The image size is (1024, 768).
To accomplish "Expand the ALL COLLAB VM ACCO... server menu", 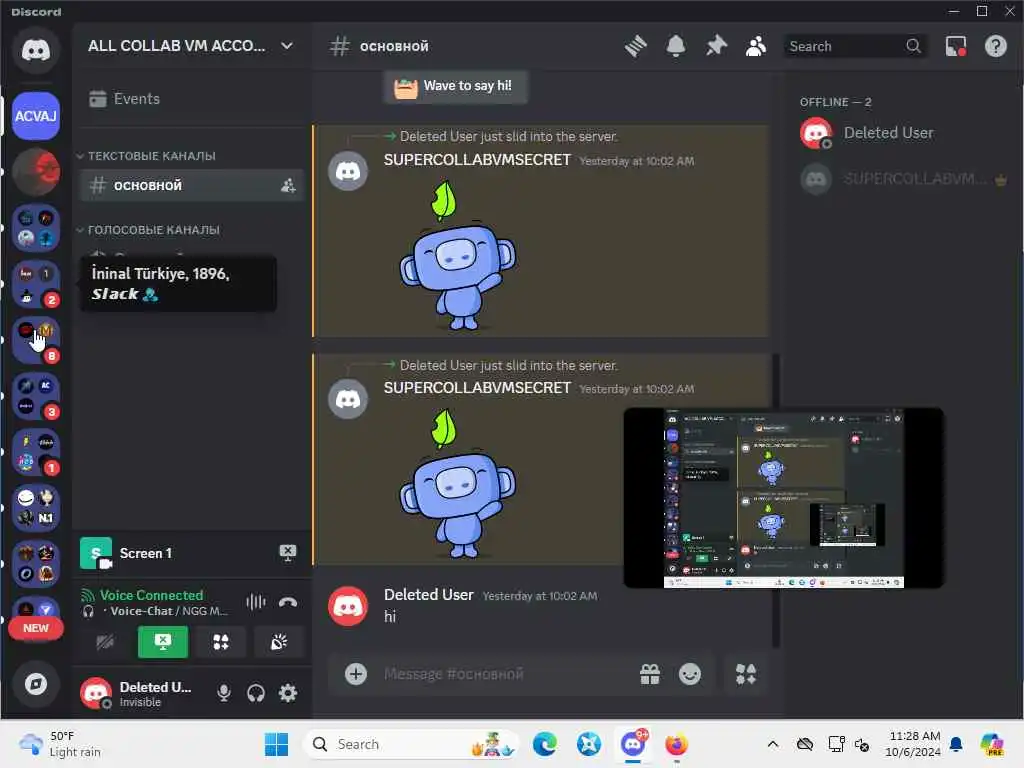I will click(x=191, y=46).
